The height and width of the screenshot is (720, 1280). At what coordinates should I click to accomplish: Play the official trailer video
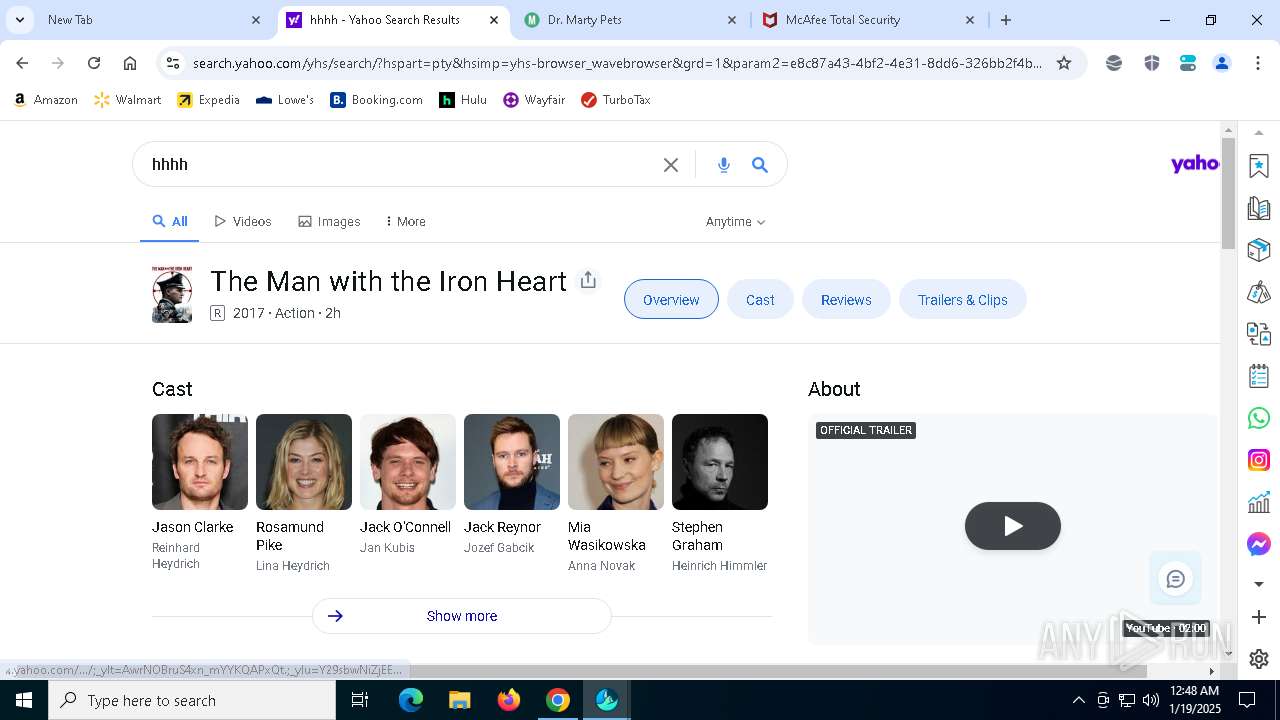point(1013,526)
